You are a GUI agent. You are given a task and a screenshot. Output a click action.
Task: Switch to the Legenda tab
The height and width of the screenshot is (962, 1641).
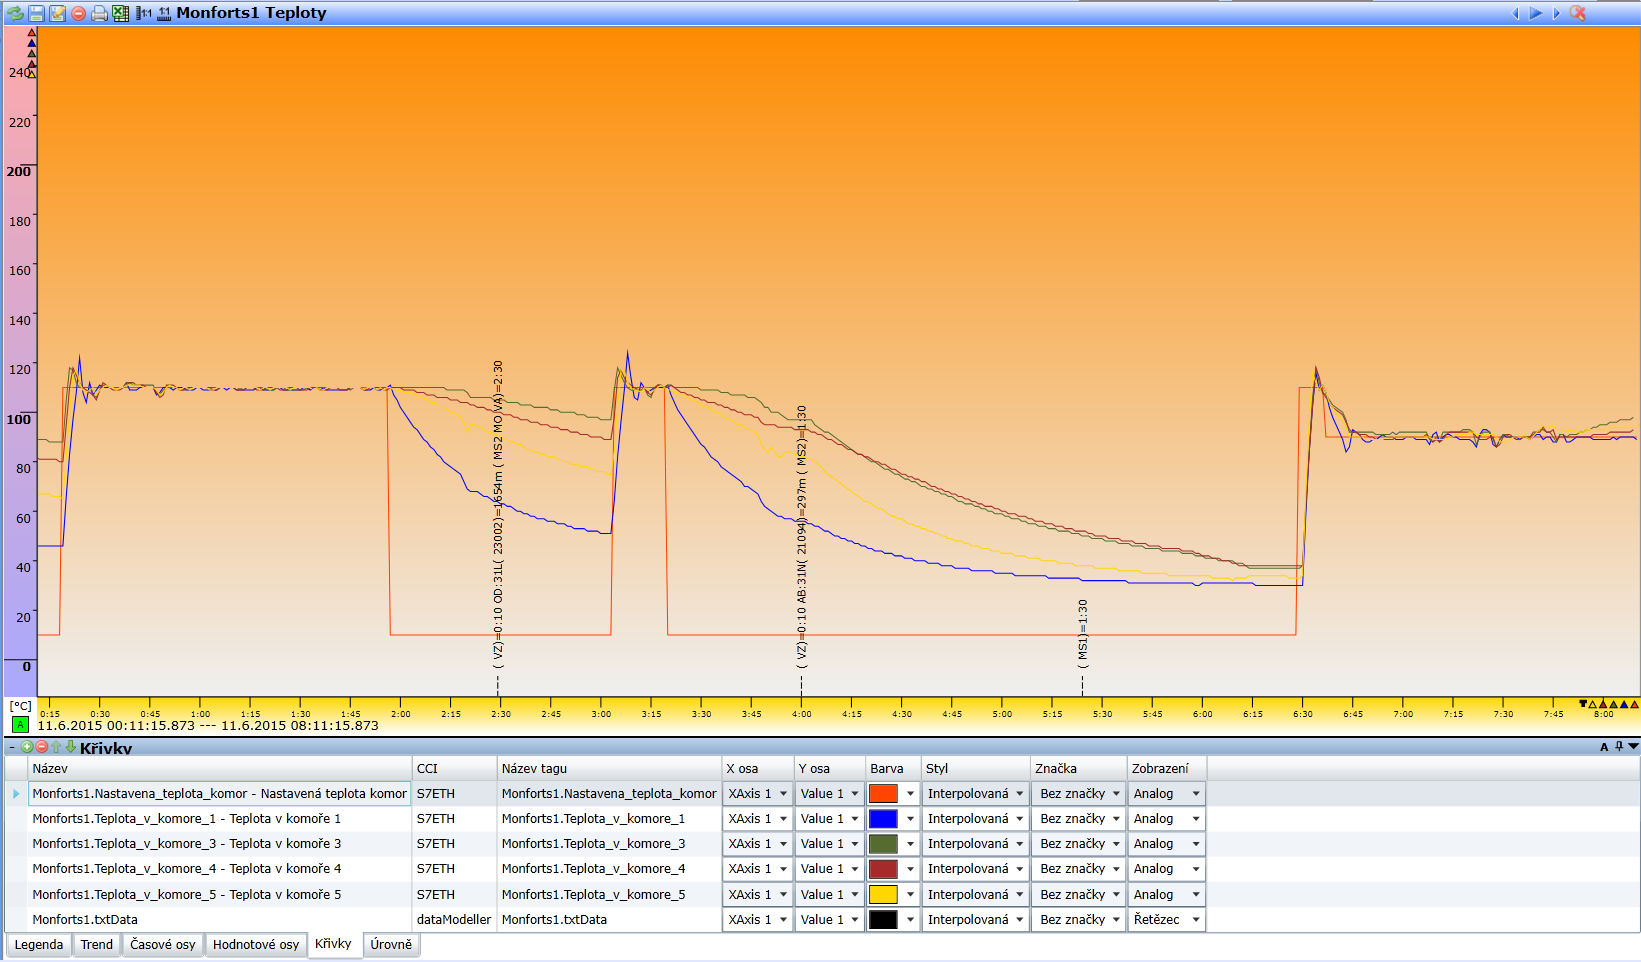(39, 945)
